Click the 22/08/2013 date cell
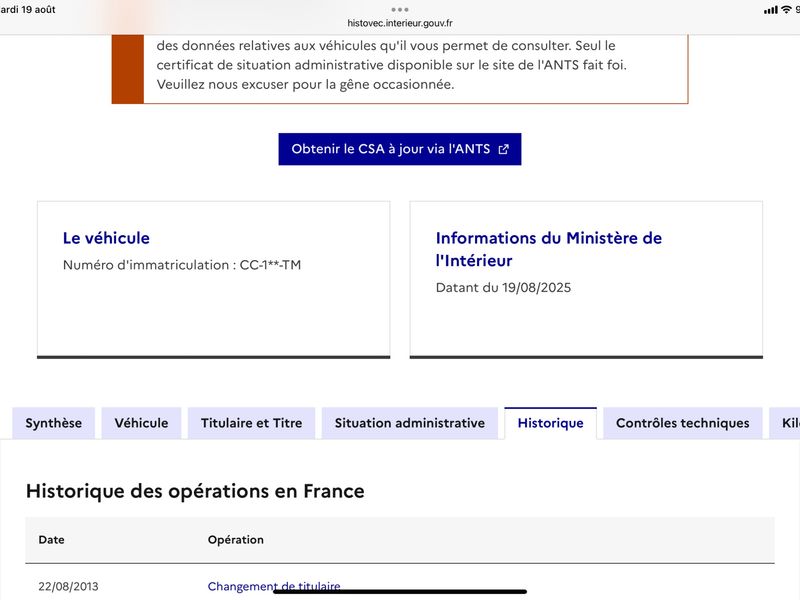The height and width of the screenshot is (600, 800). click(x=68, y=586)
